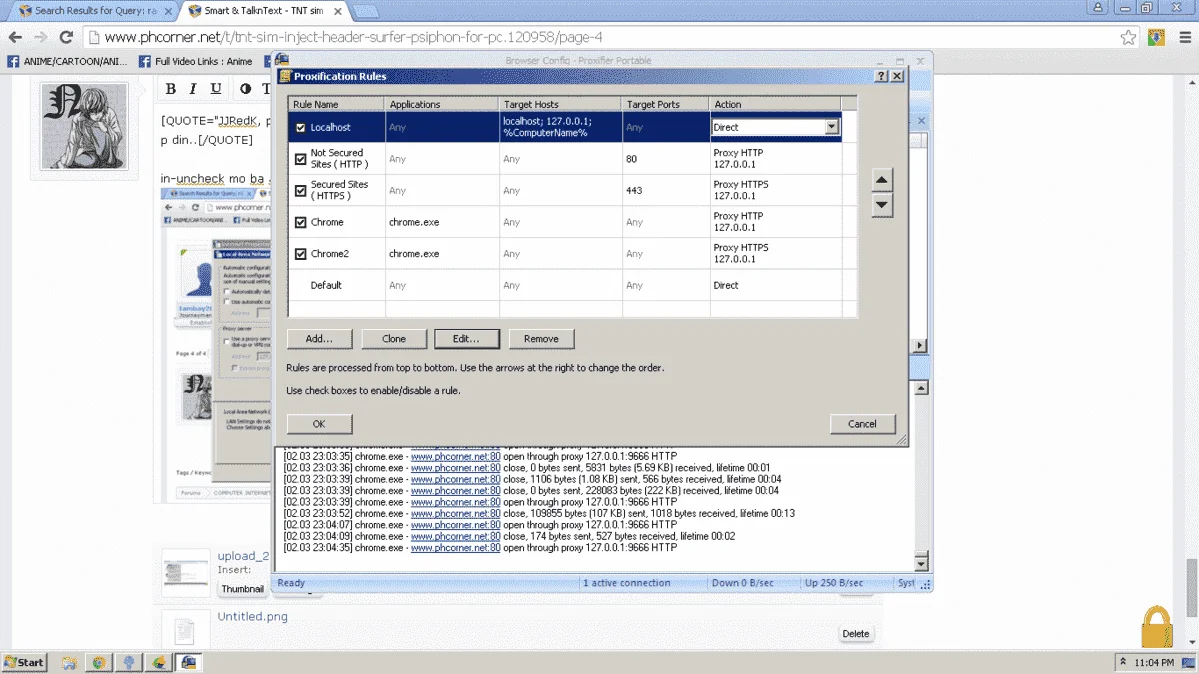Sort by Target Hosts column header
This screenshot has width=1199, height=674.
tap(561, 104)
